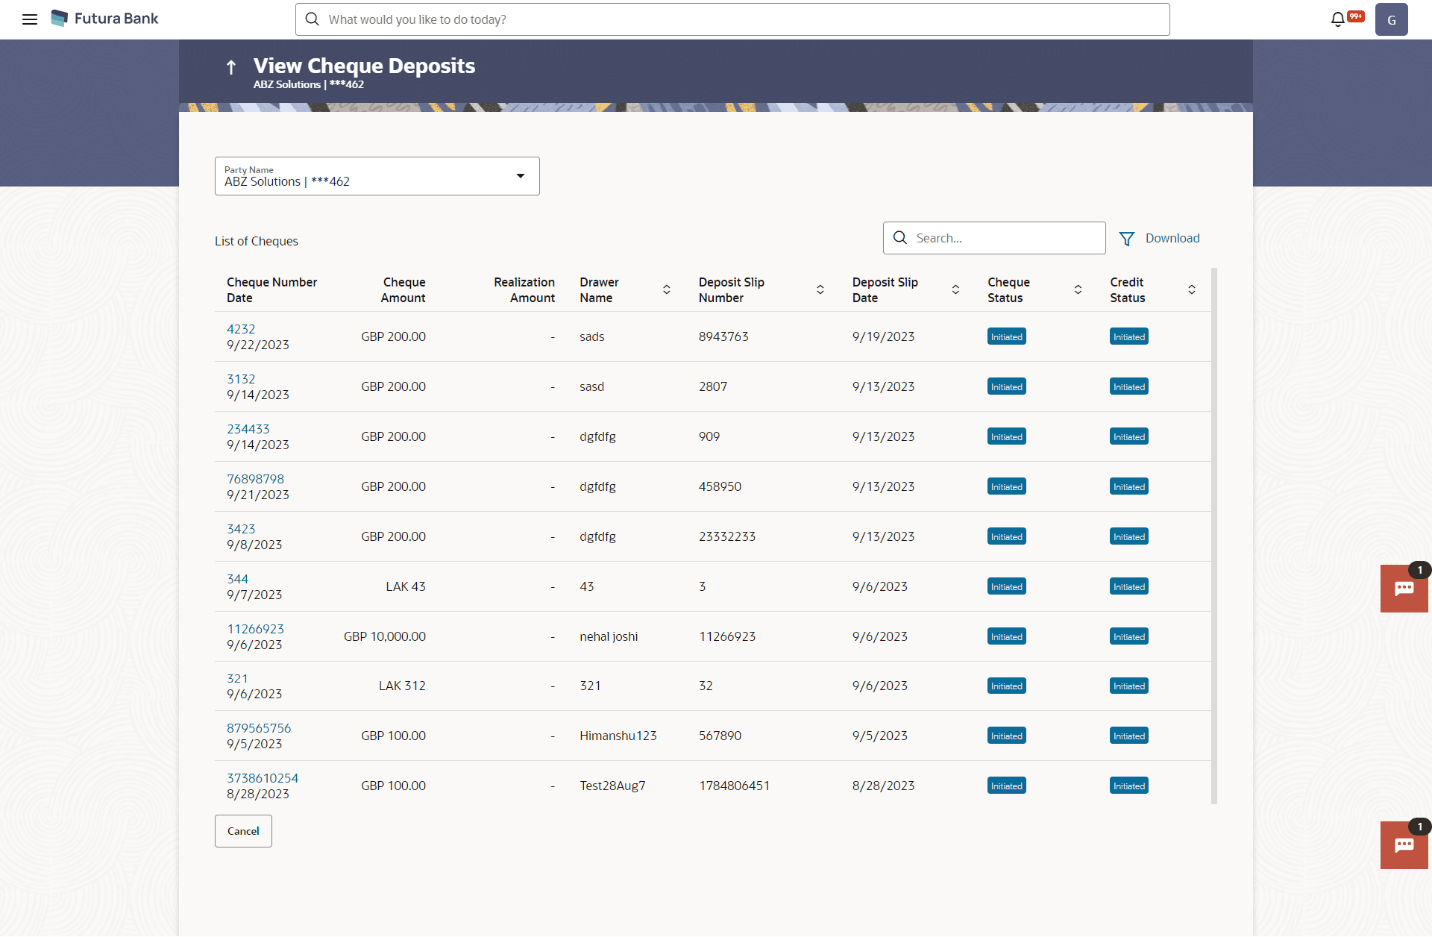
Task: Click the Futura Bank logo
Action: click(x=105, y=19)
